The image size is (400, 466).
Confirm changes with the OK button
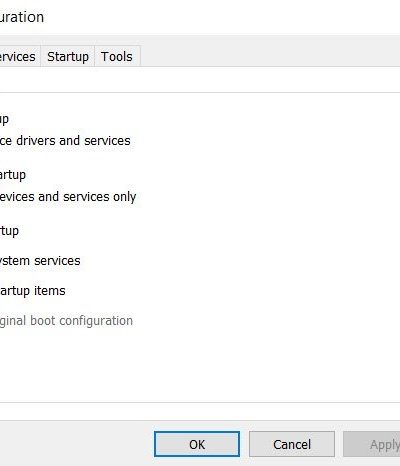[x=197, y=444]
